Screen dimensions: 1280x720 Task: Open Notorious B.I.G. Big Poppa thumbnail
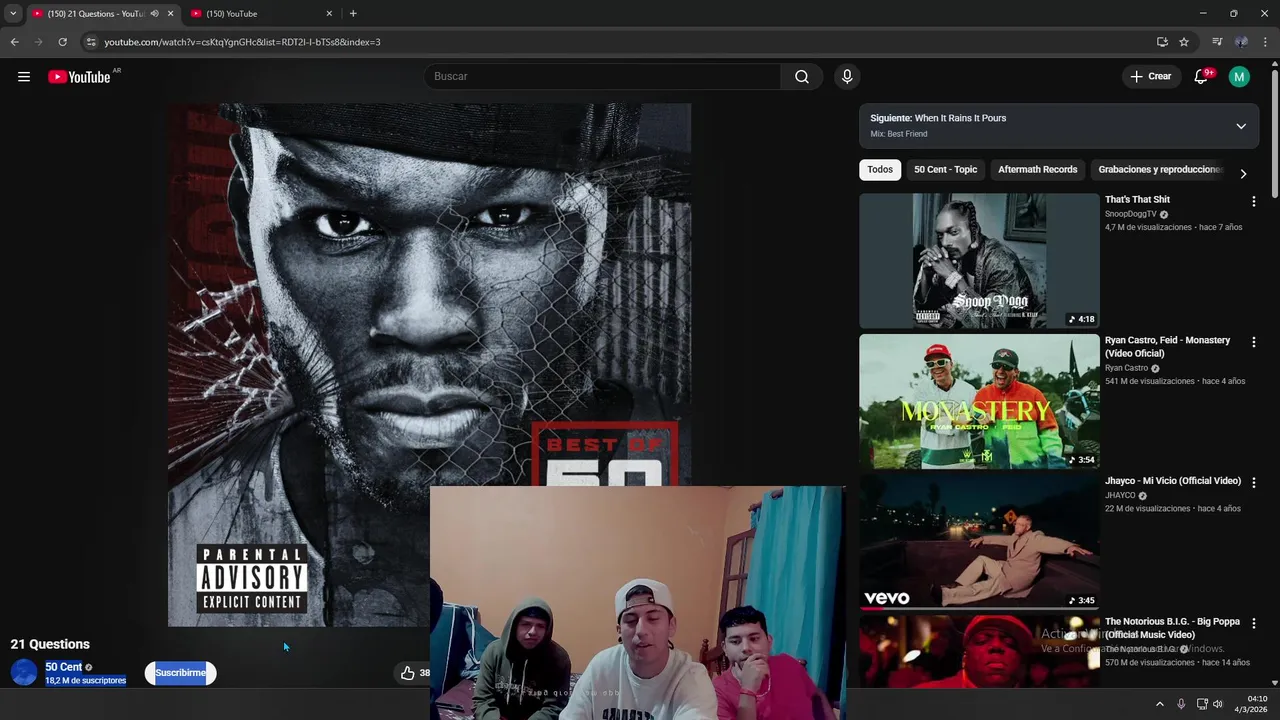pos(979,652)
